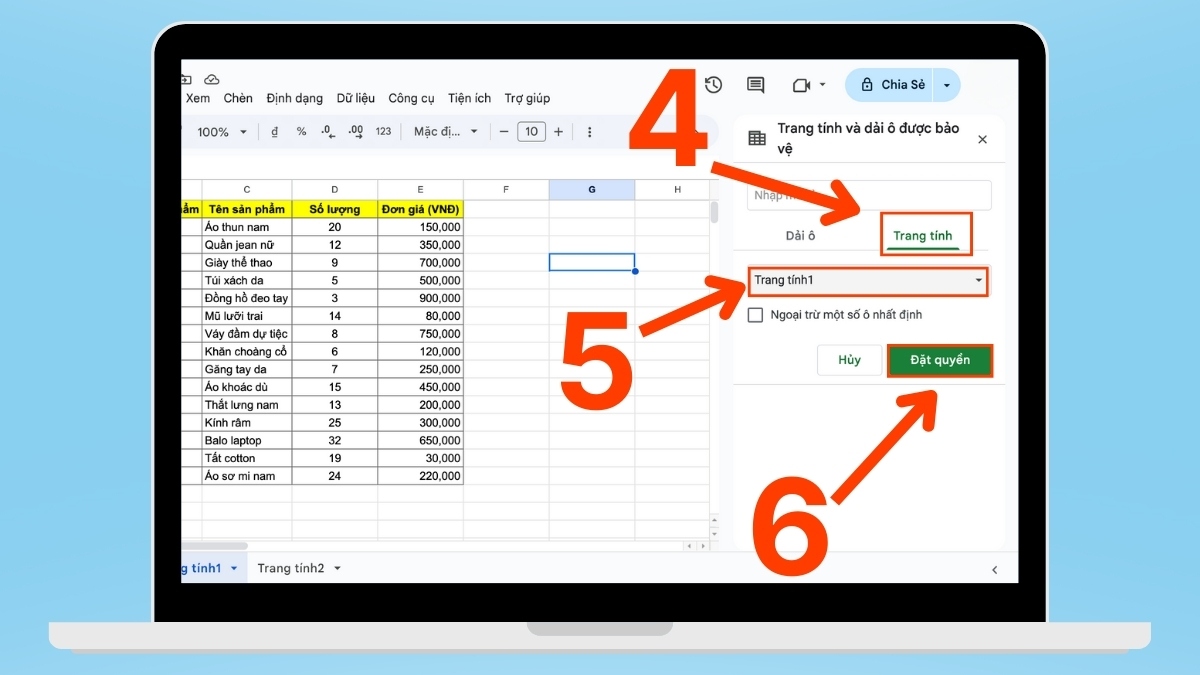
Task: Increase font size plus button
Action: pyautogui.click(x=558, y=132)
